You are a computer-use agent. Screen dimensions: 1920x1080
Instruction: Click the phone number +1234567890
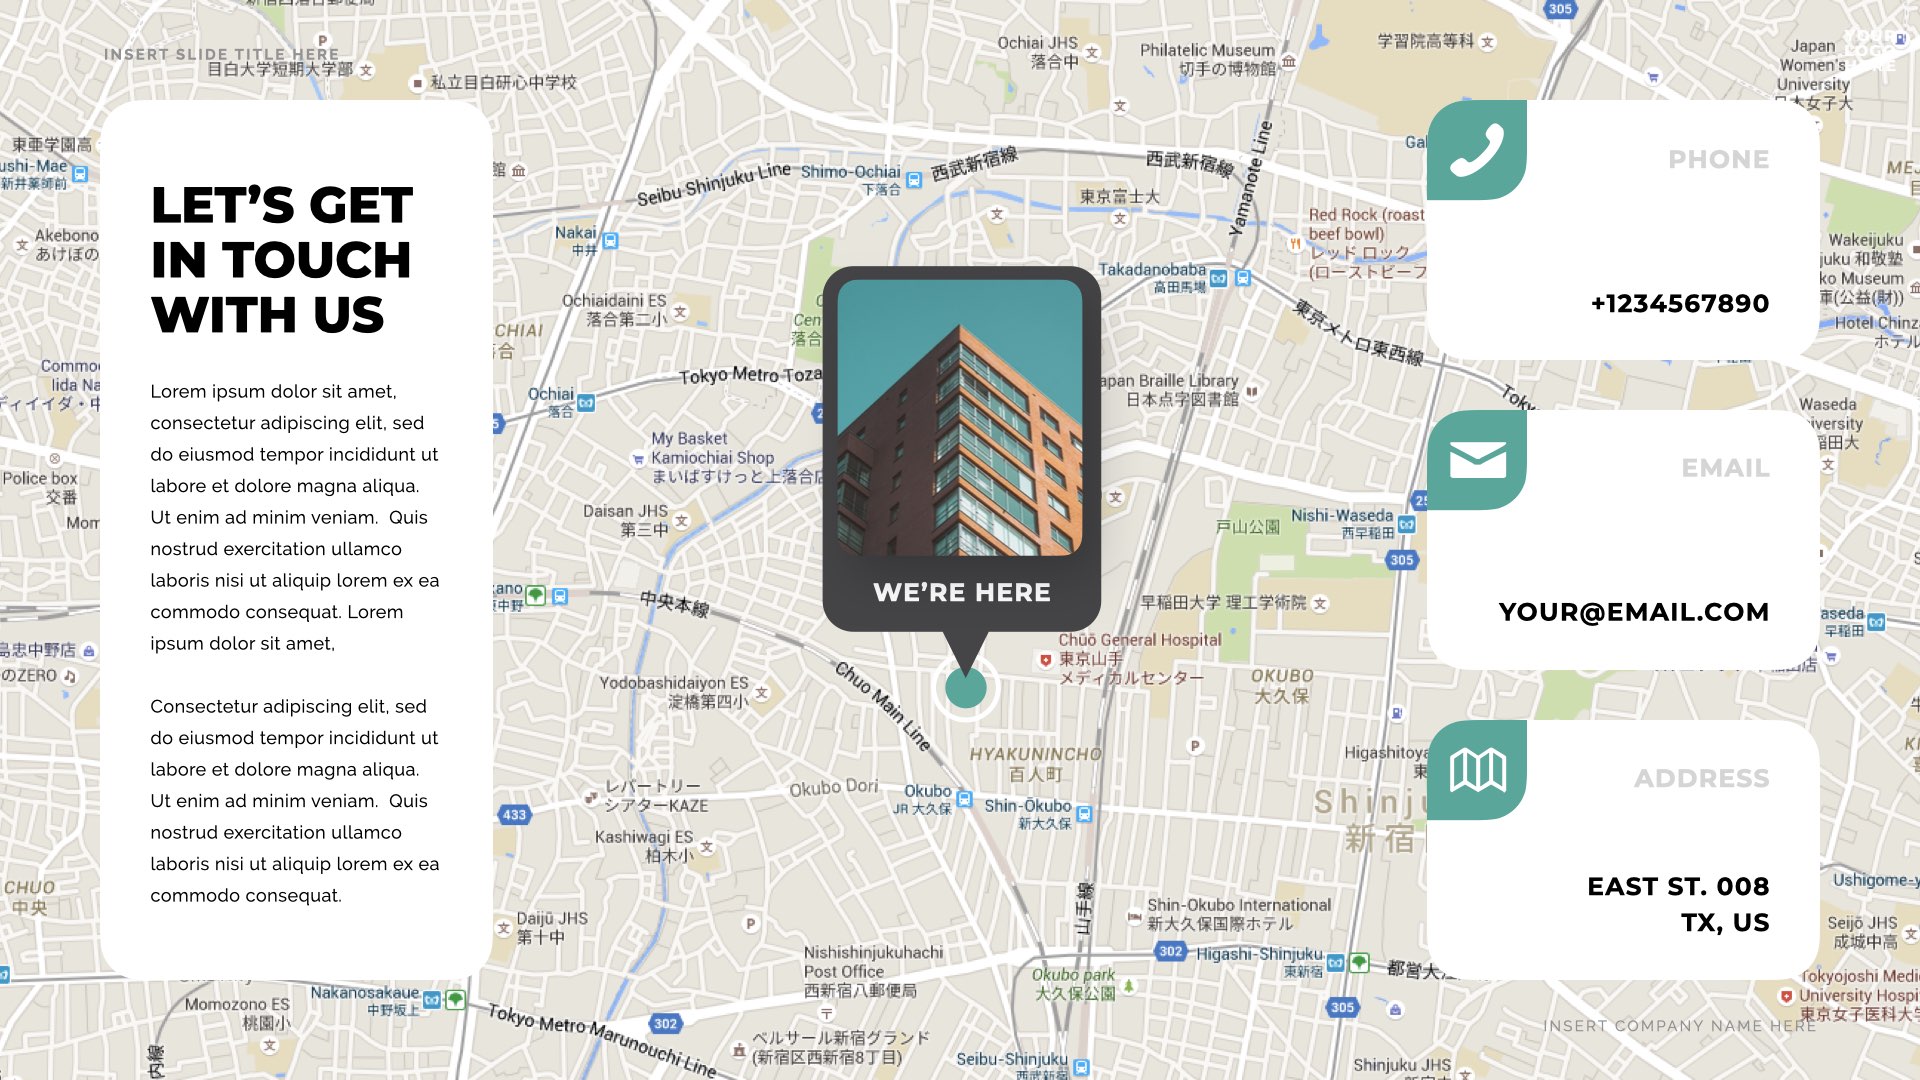[1679, 303]
